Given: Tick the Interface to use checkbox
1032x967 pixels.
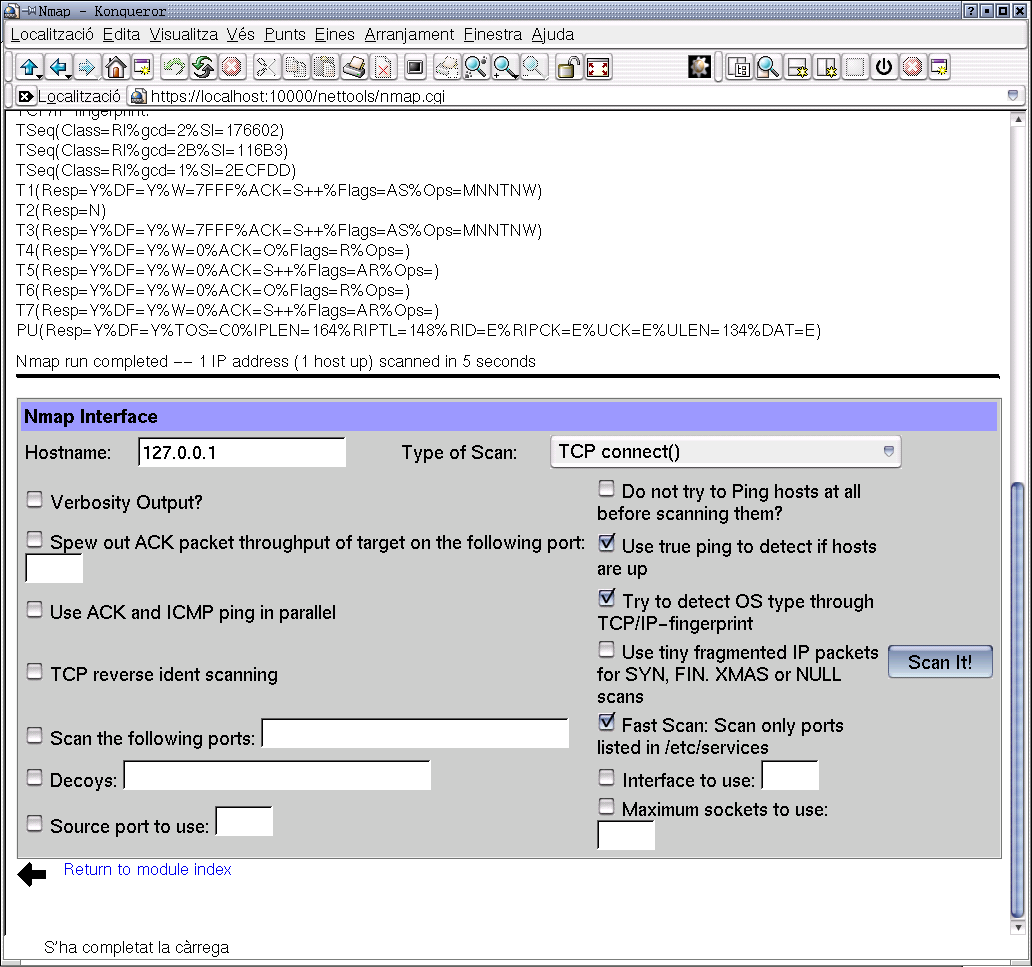Looking at the screenshot, I should pyautogui.click(x=606, y=777).
